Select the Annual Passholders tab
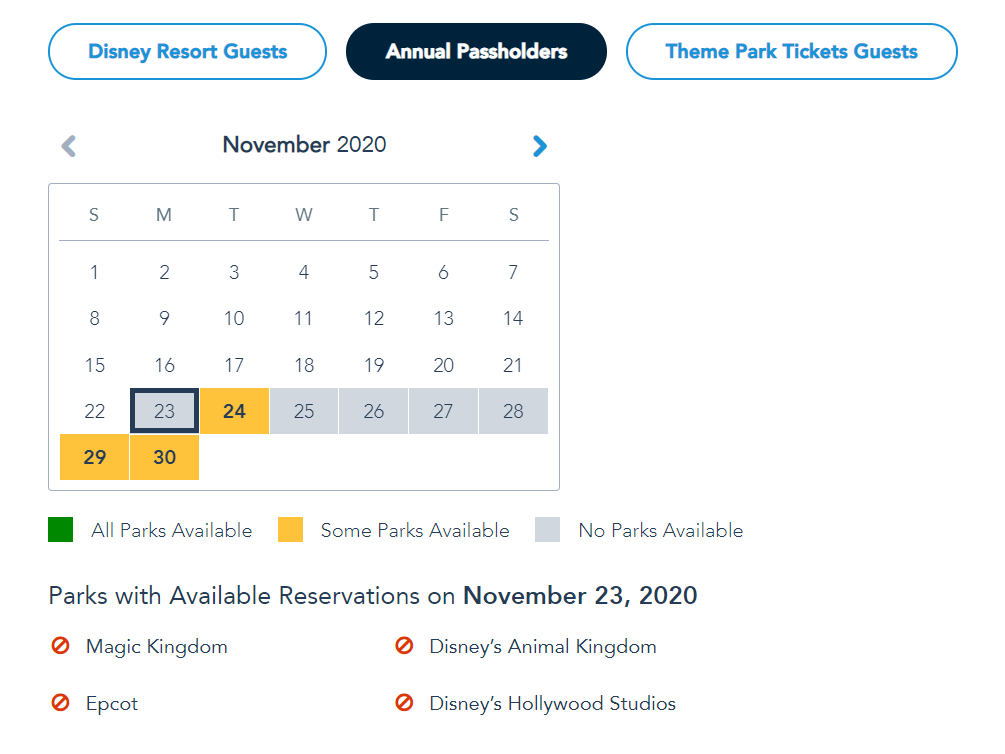This screenshot has height=754, width=1005. tap(476, 51)
